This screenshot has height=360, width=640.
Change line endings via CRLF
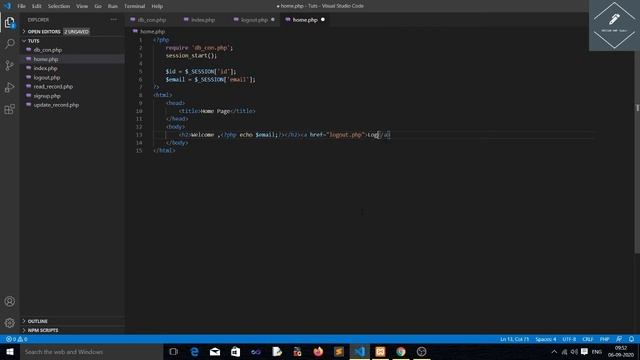pyautogui.click(x=588, y=339)
